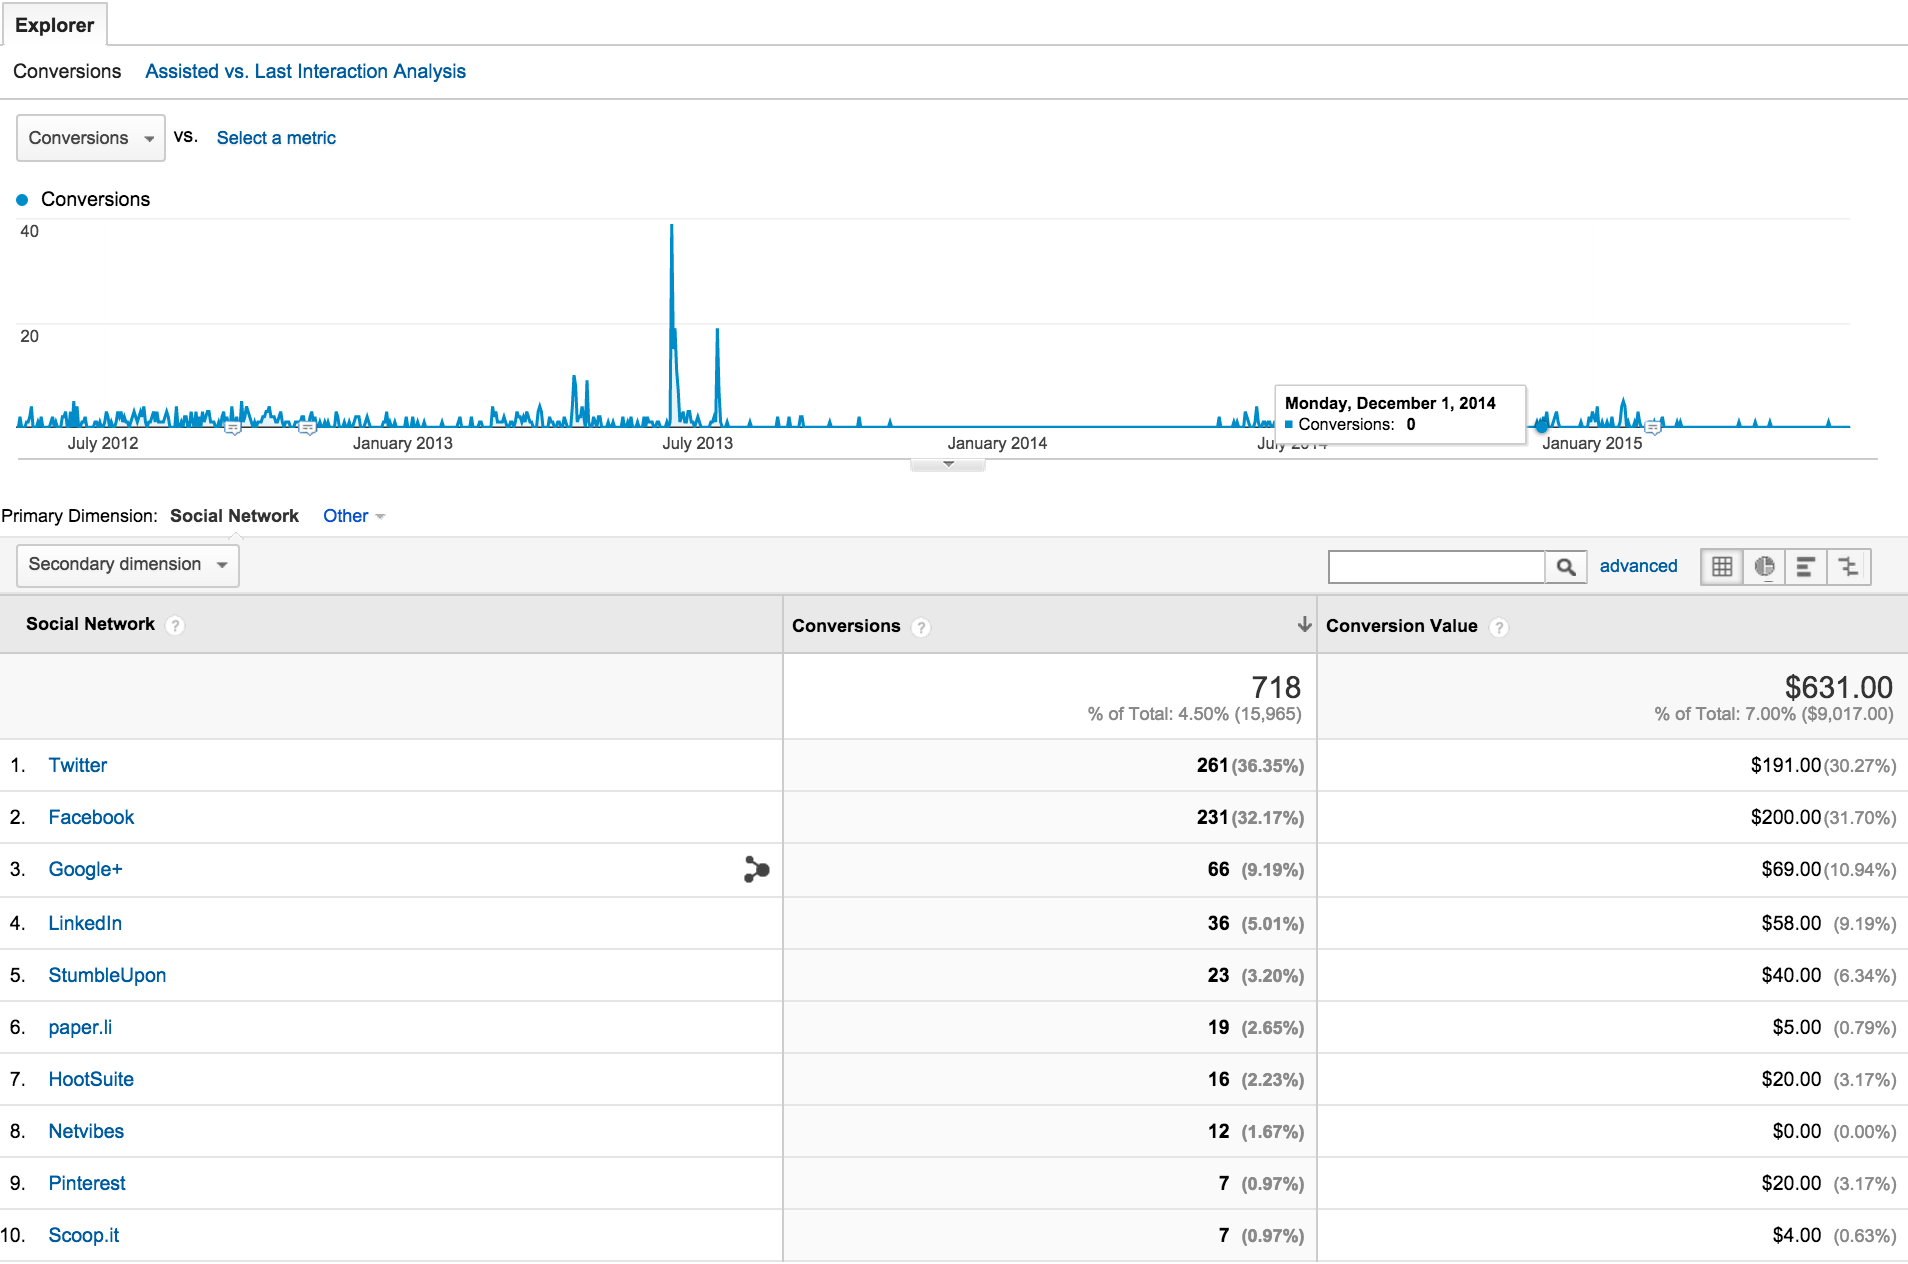Open the LinkedIn network link
The width and height of the screenshot is (1908, 1264).
point(85,923)
